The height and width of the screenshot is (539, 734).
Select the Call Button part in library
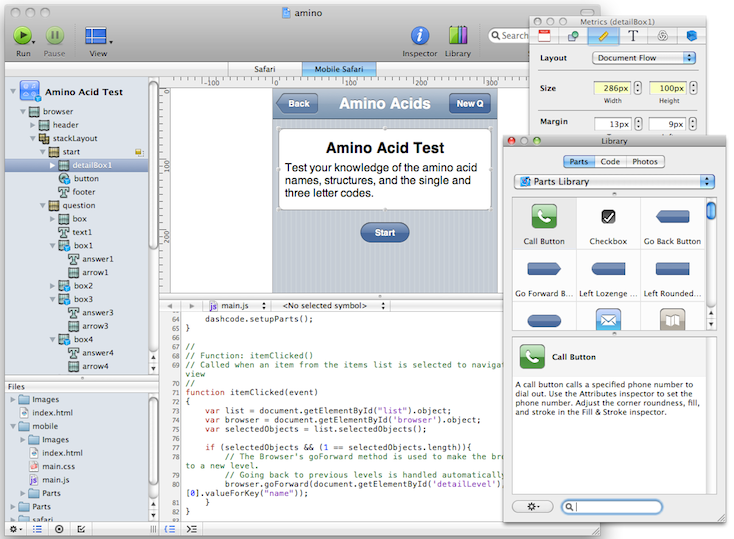pyautogui.click(x=544, y=224)
